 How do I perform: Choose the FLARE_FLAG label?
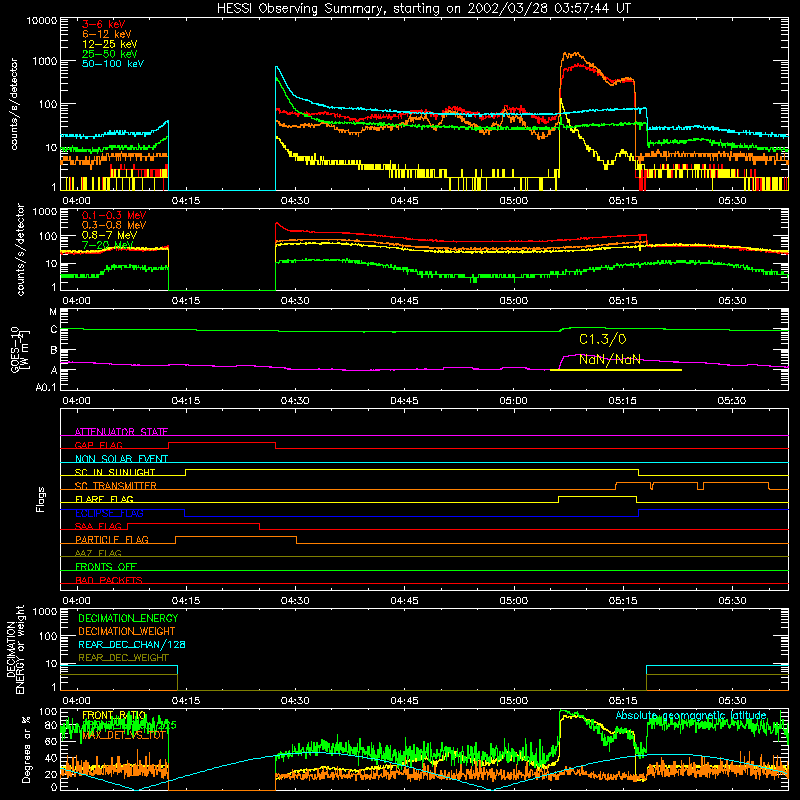click(x=104, y=499)
